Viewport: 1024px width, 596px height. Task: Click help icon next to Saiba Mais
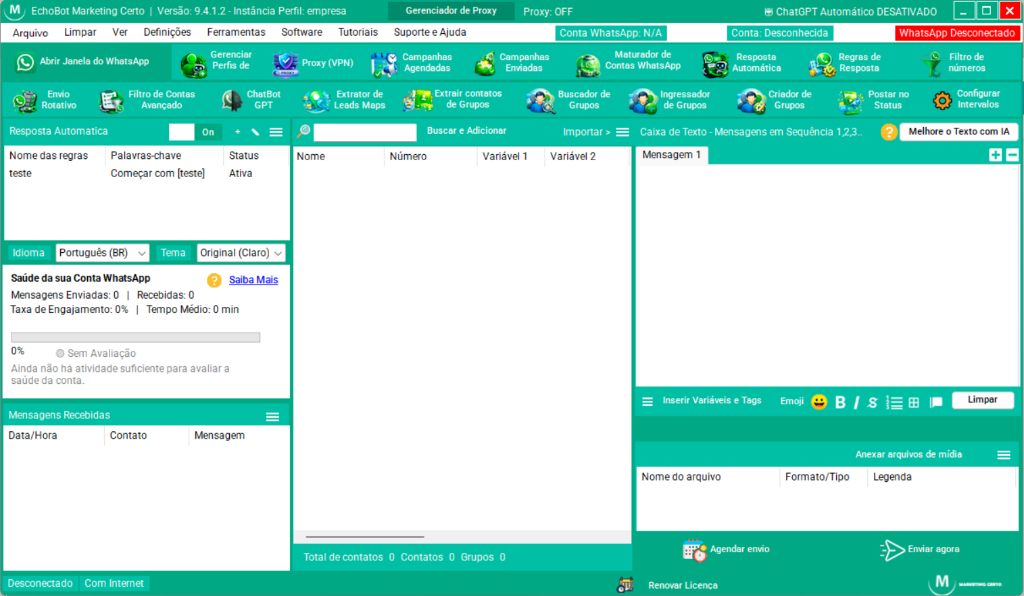pos(214,280)
